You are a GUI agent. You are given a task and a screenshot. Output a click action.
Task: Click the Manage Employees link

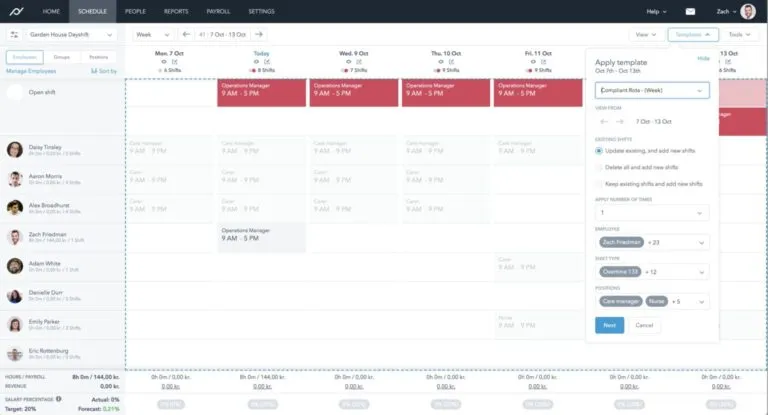(31, 72)
